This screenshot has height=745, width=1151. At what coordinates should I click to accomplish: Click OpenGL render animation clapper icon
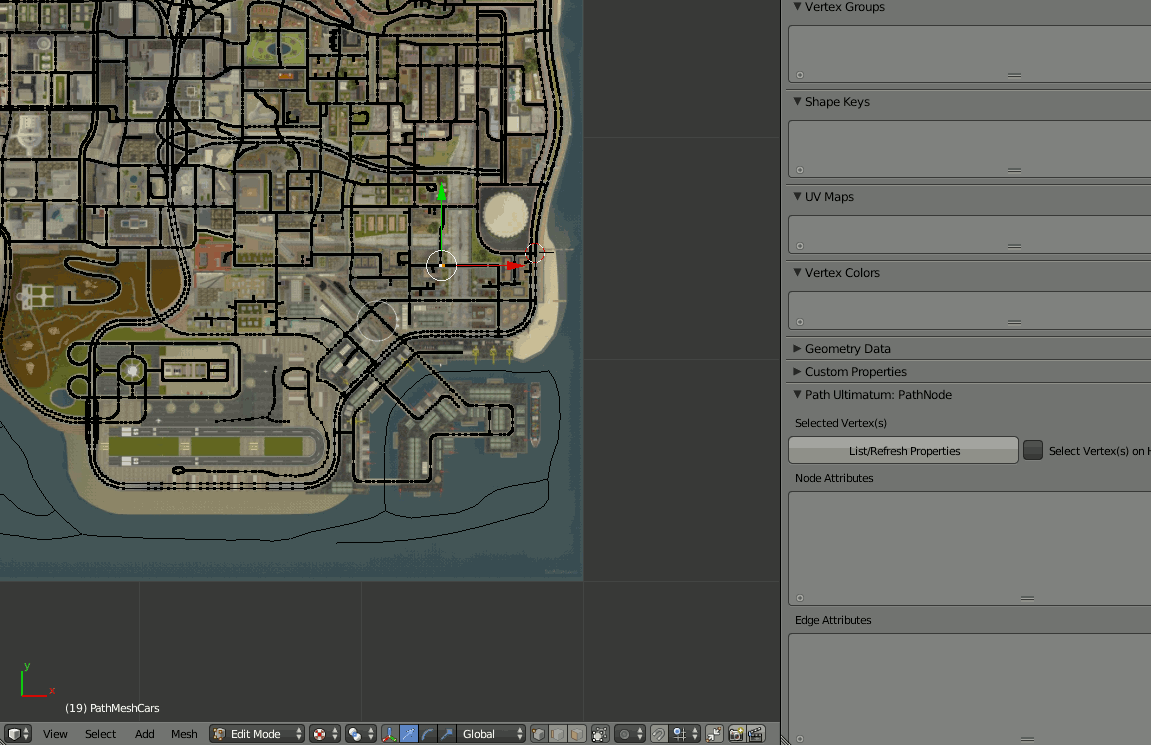tap(755, 734)
